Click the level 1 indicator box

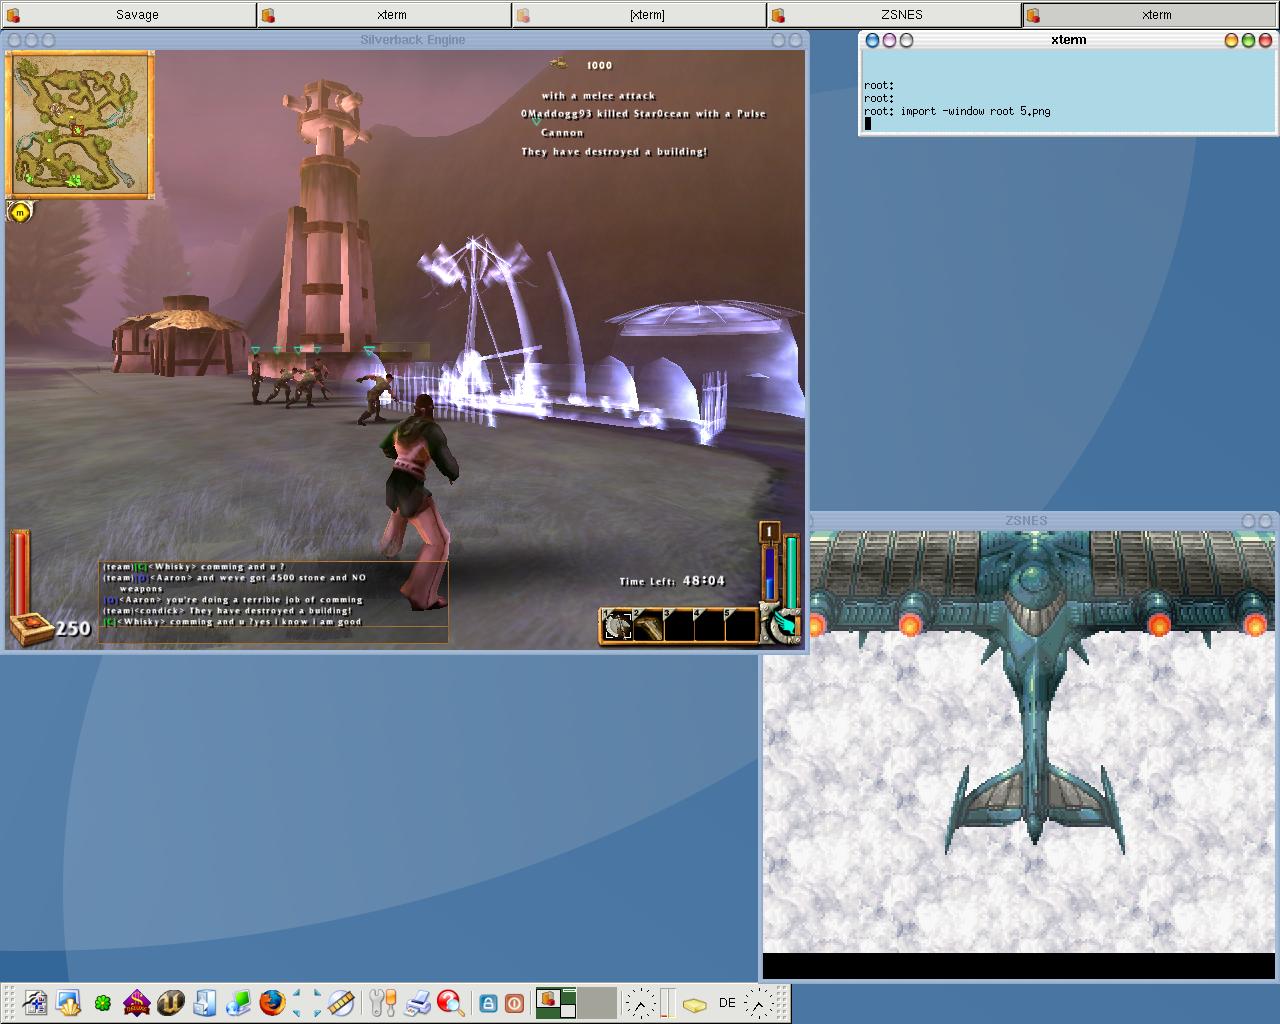[x=769, y=531]
